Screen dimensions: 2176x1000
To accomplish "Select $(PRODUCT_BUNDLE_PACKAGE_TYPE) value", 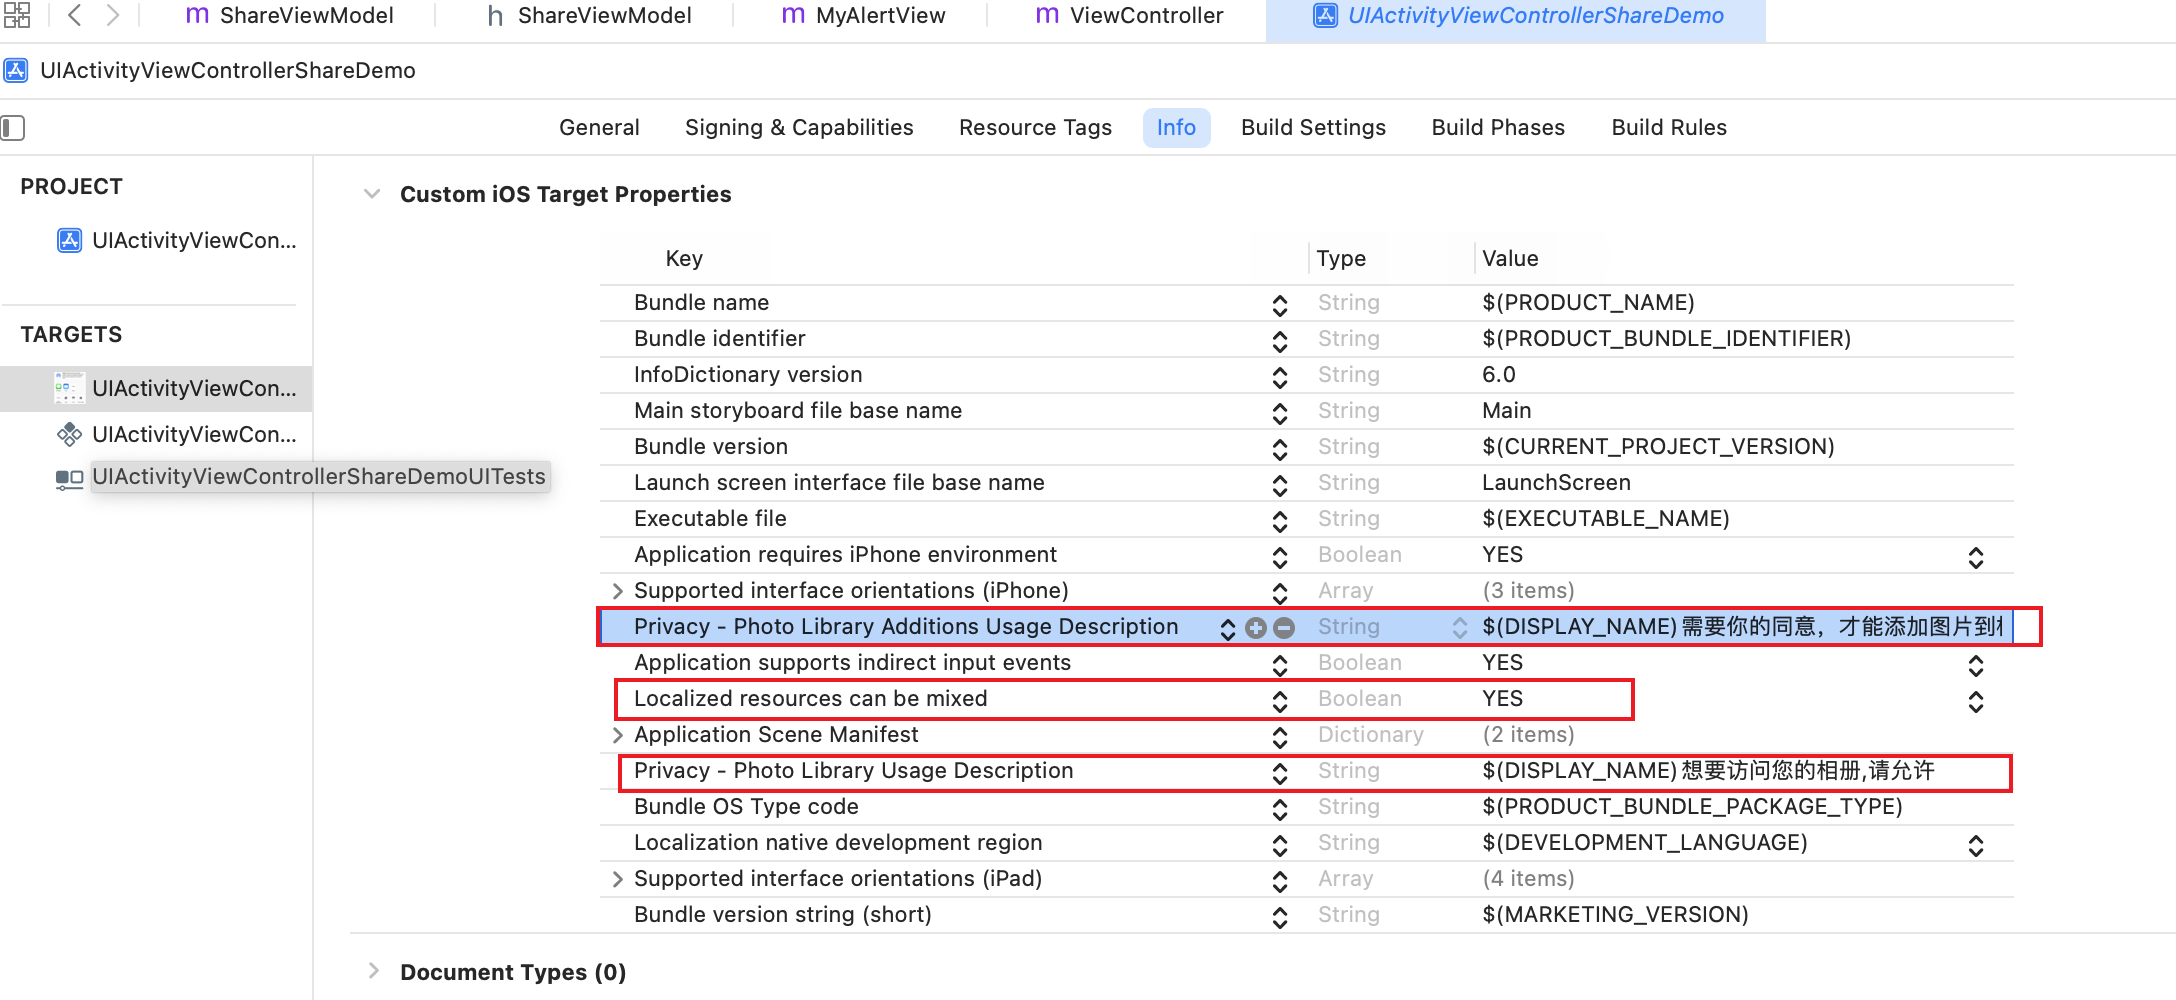I will click(1692, 807).
